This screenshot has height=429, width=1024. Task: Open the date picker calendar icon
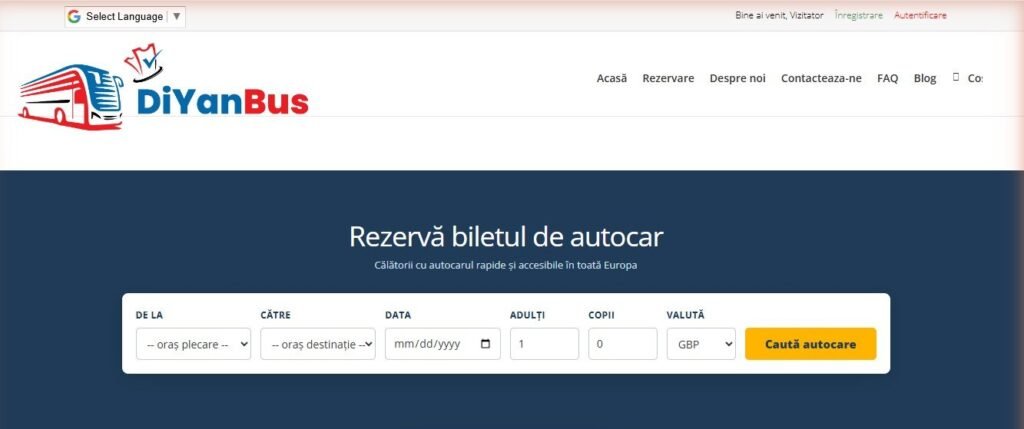click(x=485, y=344)
